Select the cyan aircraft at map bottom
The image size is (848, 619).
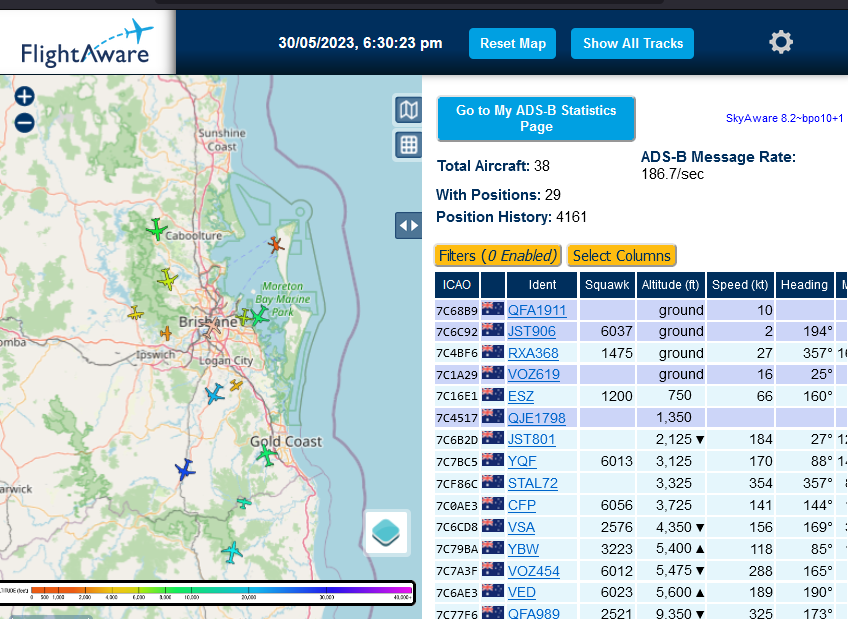[232, 553]
